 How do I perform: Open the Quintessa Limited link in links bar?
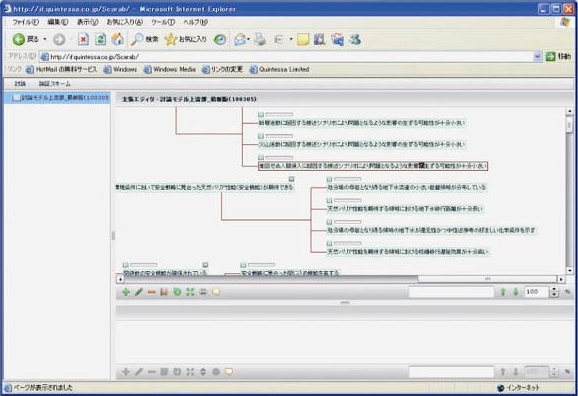(x=279, y=69)
